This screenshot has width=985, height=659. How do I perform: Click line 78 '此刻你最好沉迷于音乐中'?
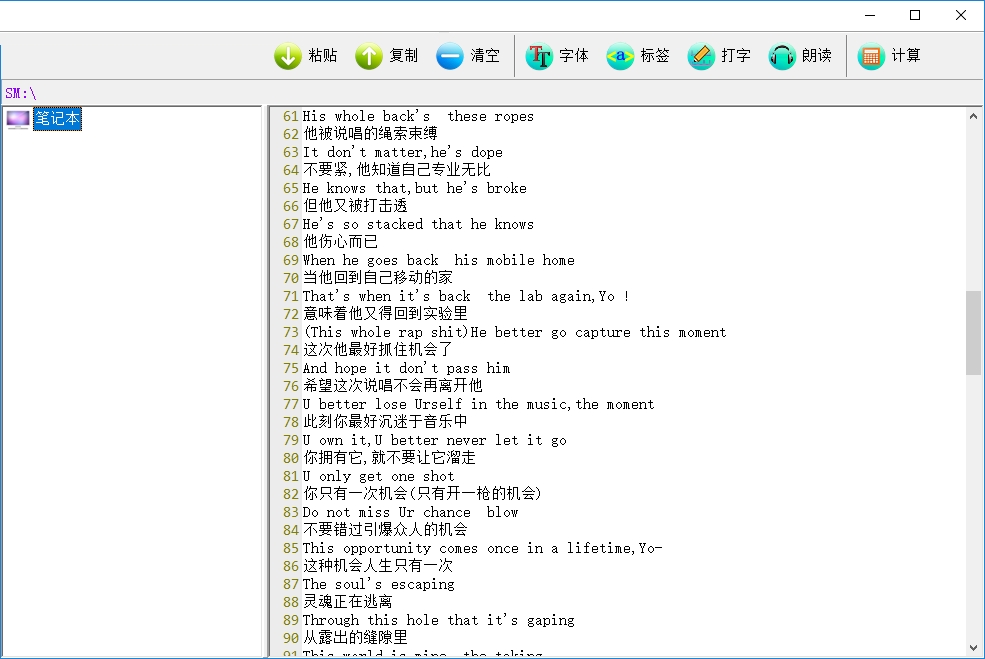(385, 422)
